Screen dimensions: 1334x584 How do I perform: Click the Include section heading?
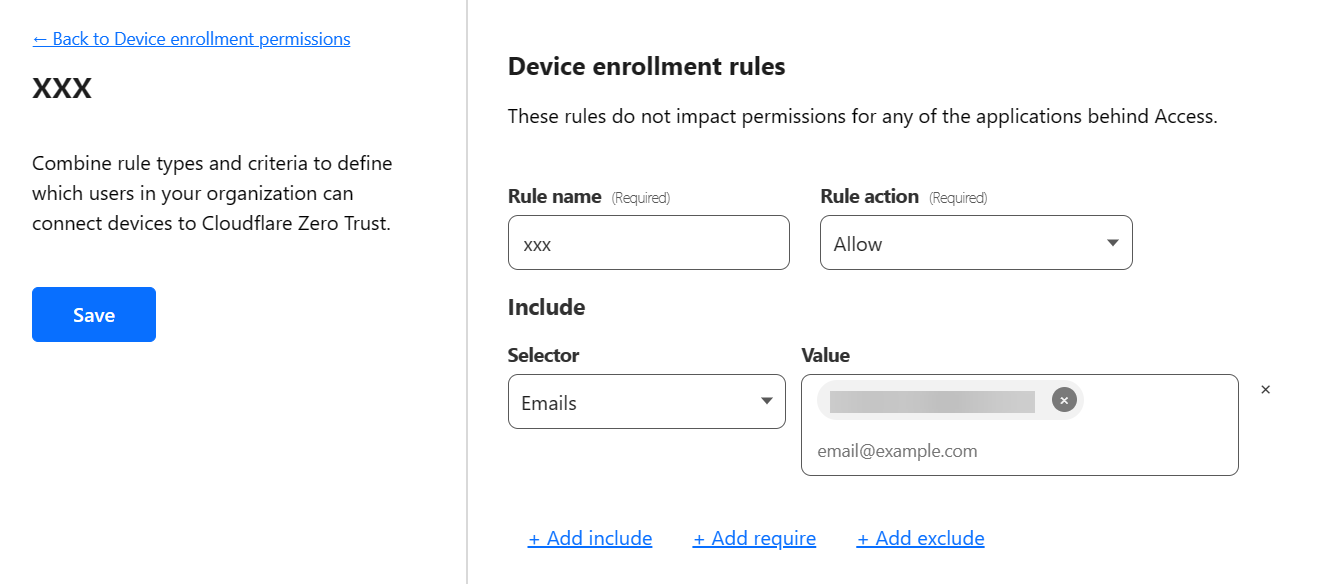546,307
